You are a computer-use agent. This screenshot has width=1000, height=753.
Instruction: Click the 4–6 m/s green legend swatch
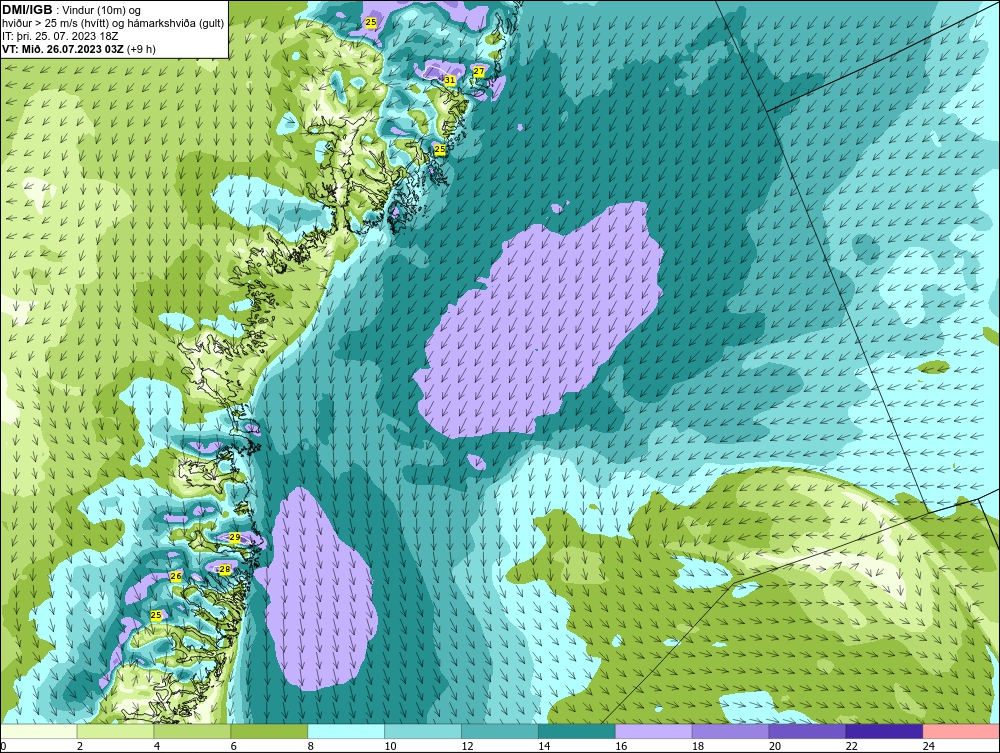(x=192, y=731)
